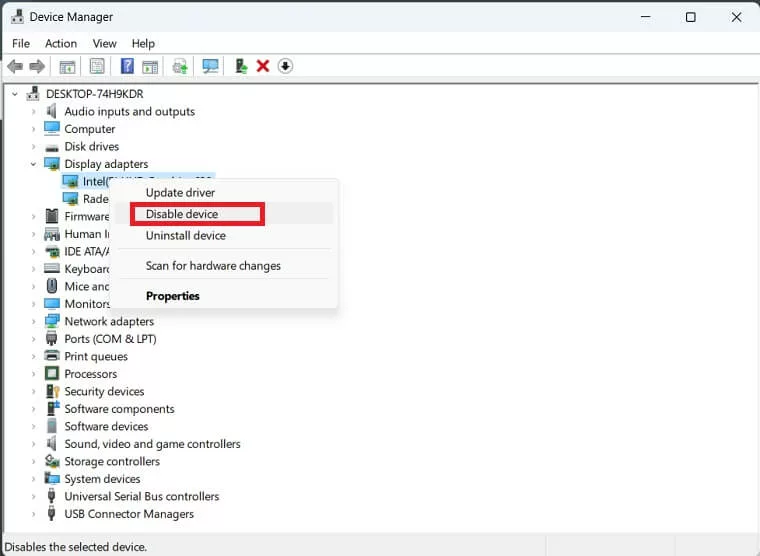
Task: Minimize the Device Manager window
Action: tap(645, 17)
